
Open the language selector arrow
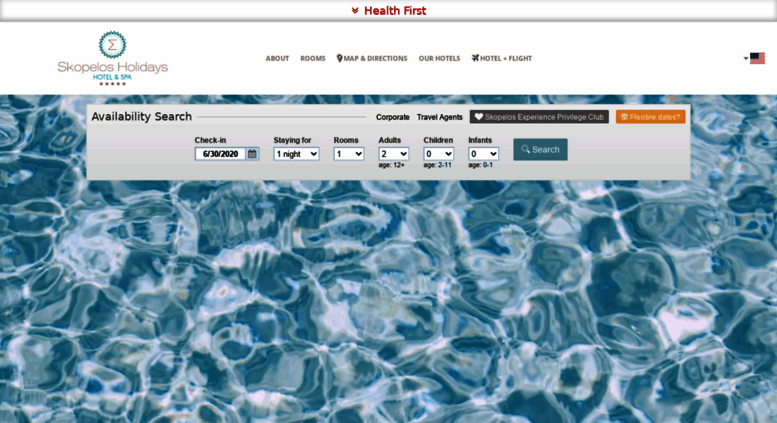(746, 58)
